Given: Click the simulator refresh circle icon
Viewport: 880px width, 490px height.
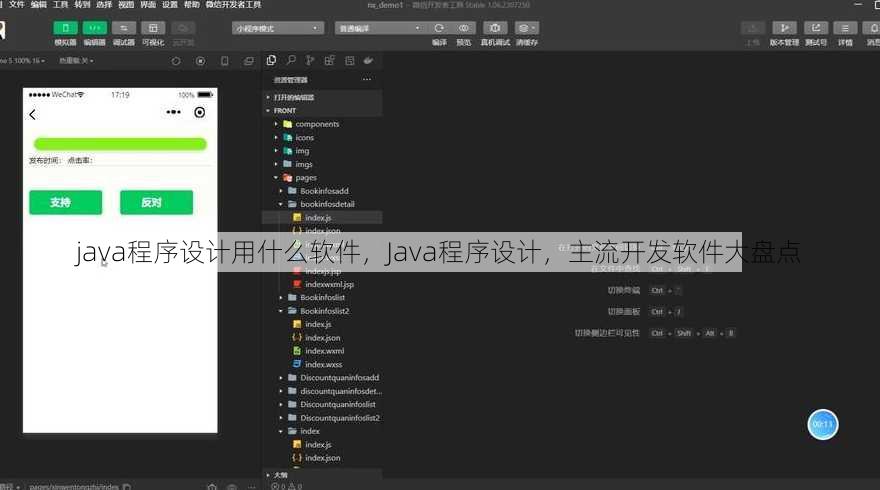Looking at the screenshot, I should (176, 61).
